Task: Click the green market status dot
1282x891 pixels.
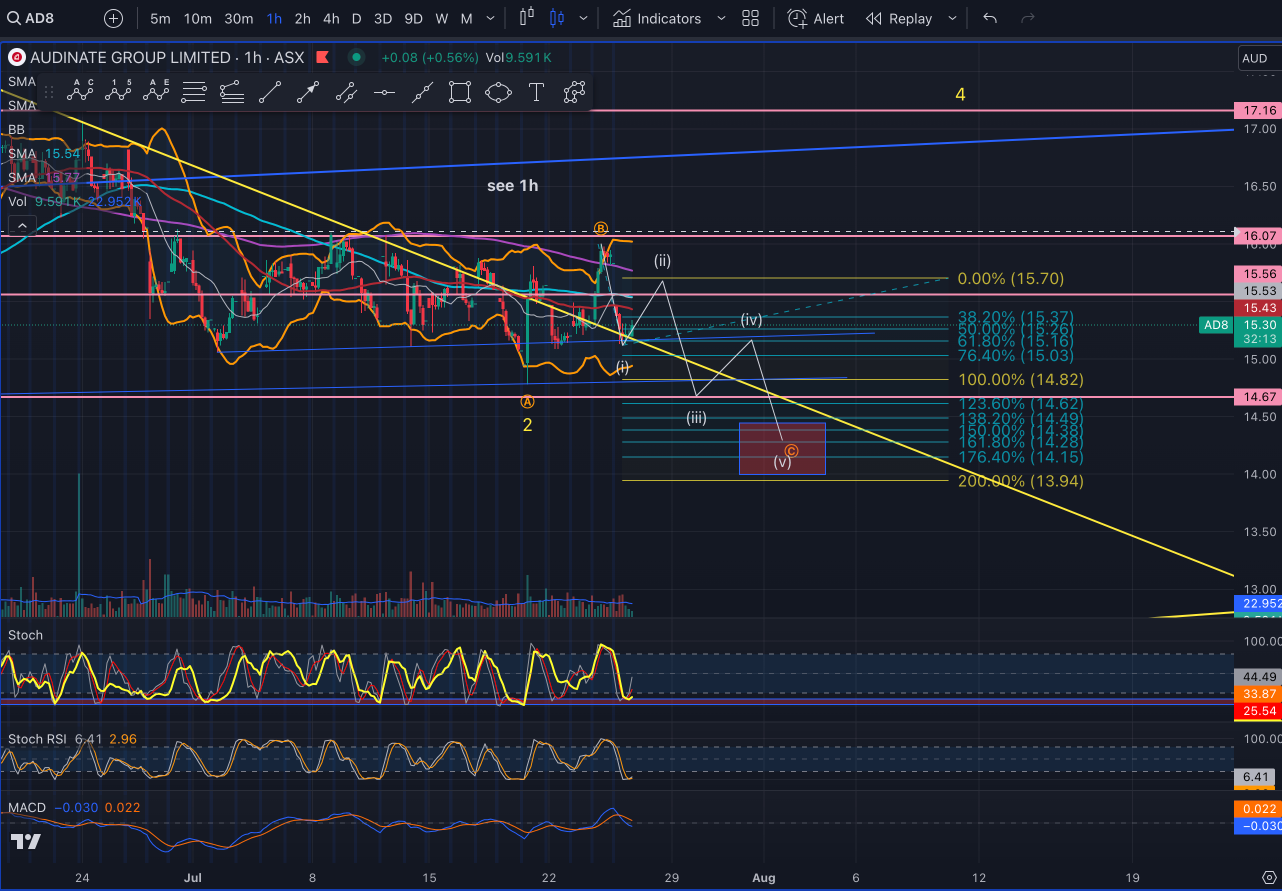Action: [356, 58]
